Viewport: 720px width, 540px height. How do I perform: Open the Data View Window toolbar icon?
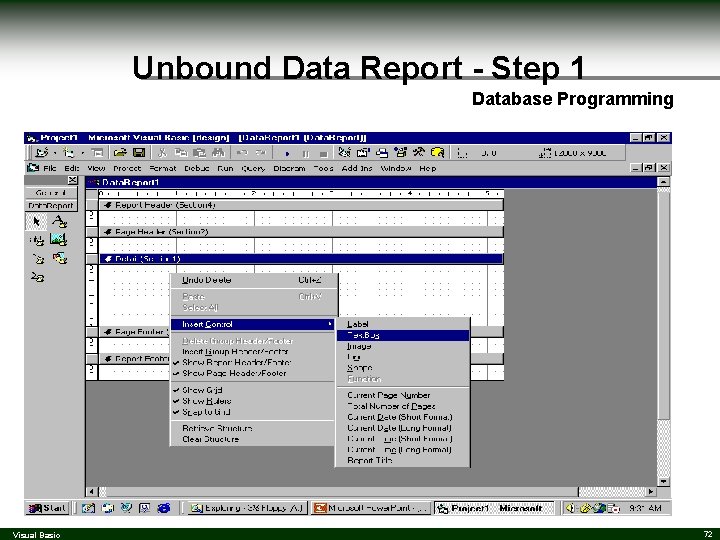438,152
